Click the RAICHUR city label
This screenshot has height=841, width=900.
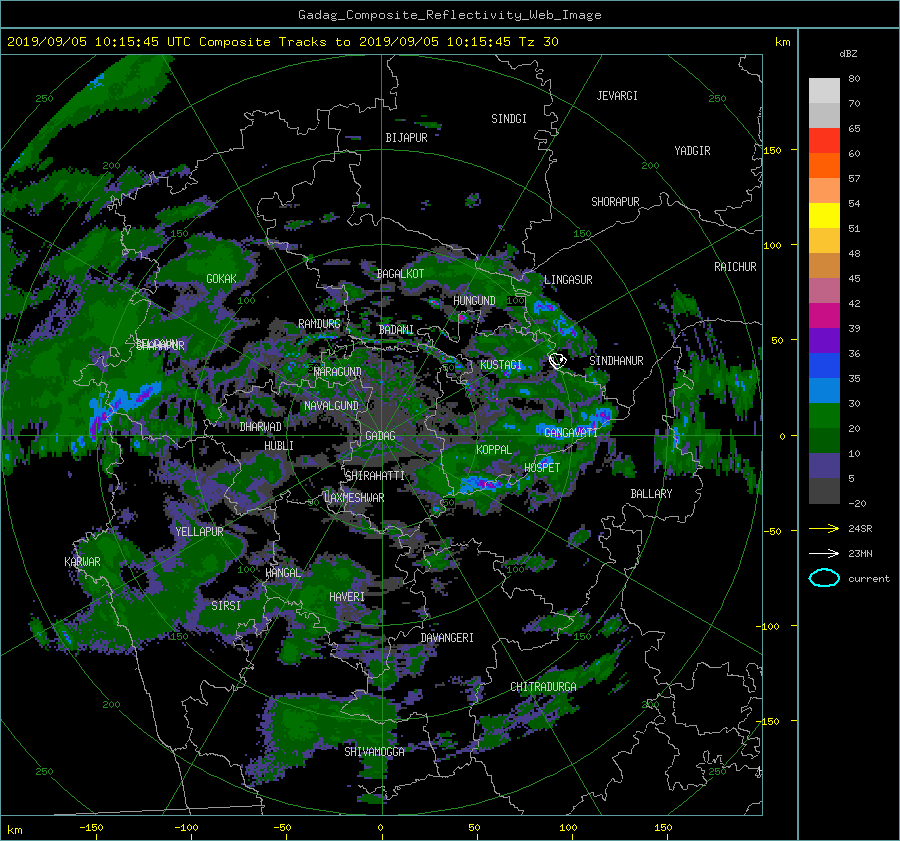tap(735, 267)
